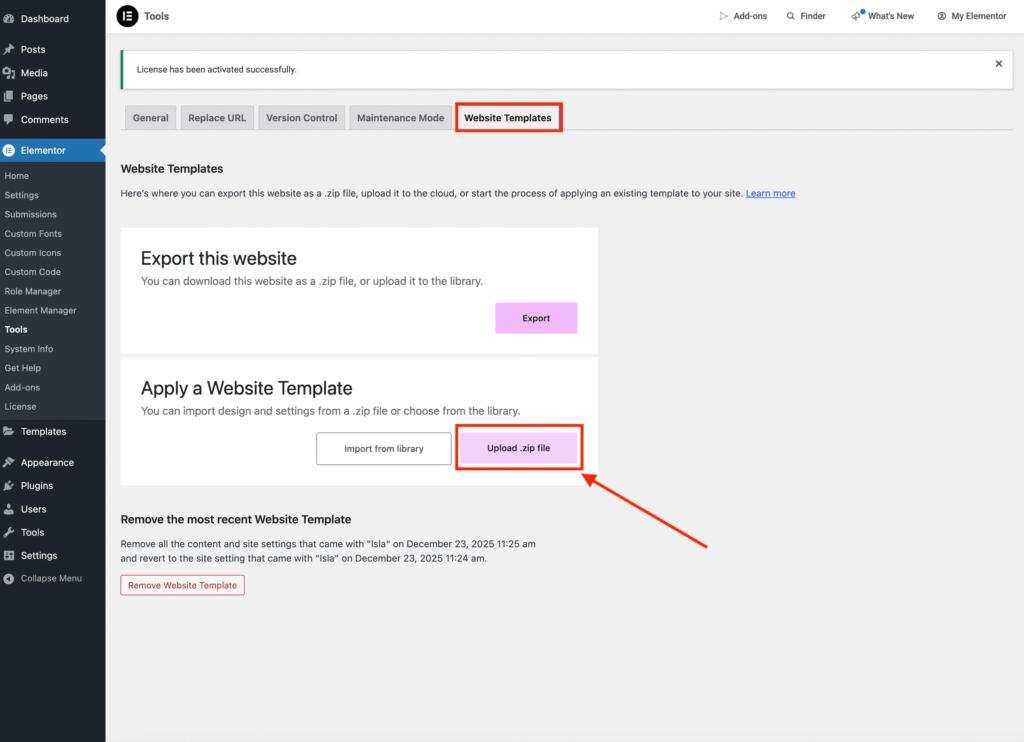Open the Media library icon
Image resolution: width=1024 pixels, height=742 pixels.
[x=9, y=73]
